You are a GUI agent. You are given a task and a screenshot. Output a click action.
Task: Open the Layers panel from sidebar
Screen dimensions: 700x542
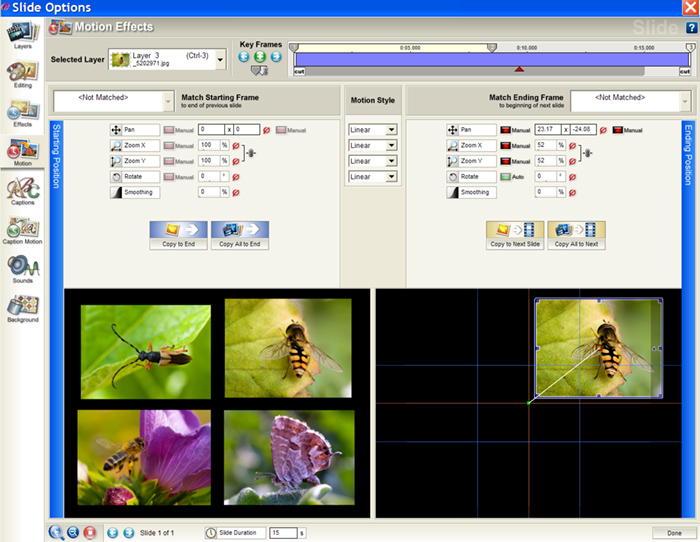(x=22, y=35)
